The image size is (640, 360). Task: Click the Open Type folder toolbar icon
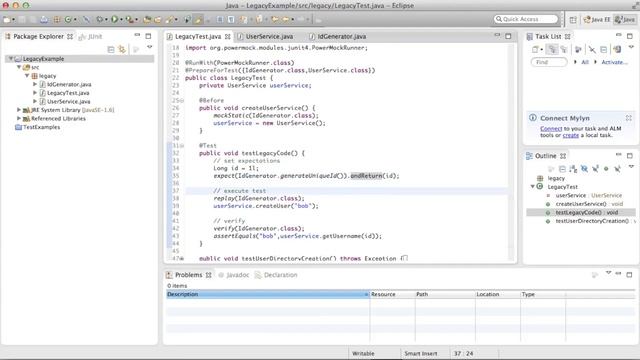click(147, 20)
